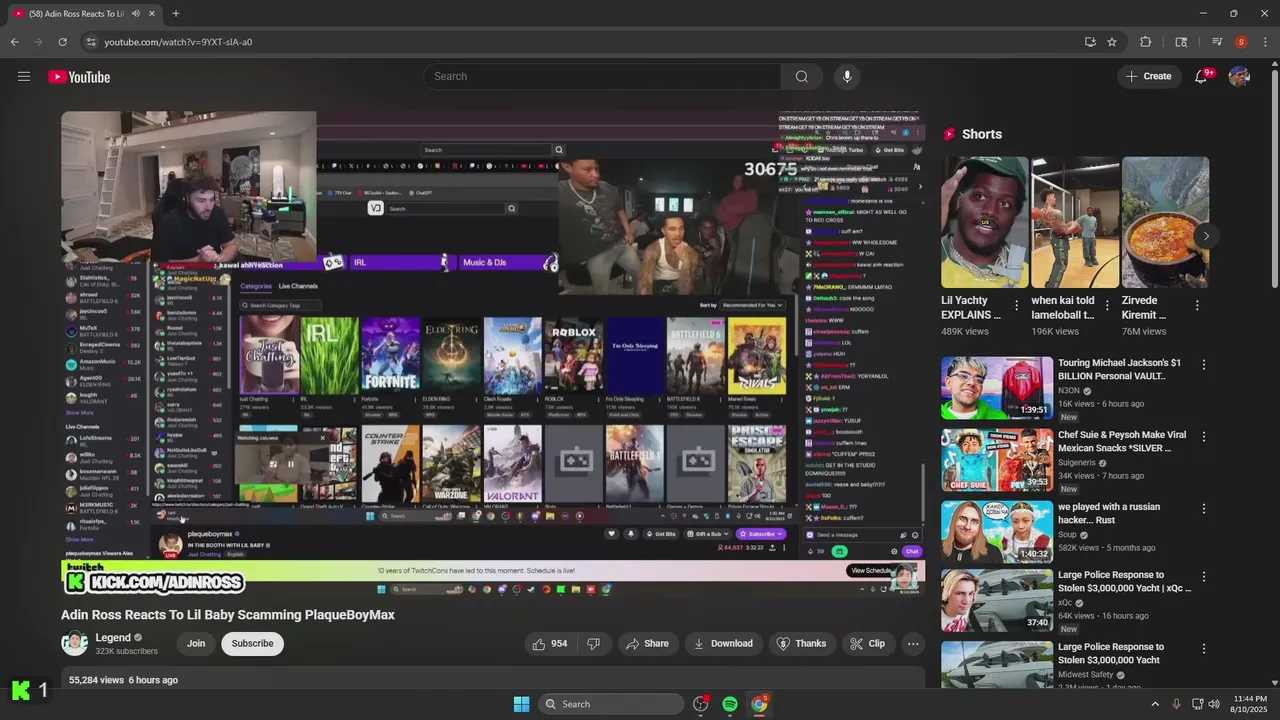This screenshot has height=720, width=1280.
Task: Open the tab search side-panel icon
Action: pos(1182,42)
